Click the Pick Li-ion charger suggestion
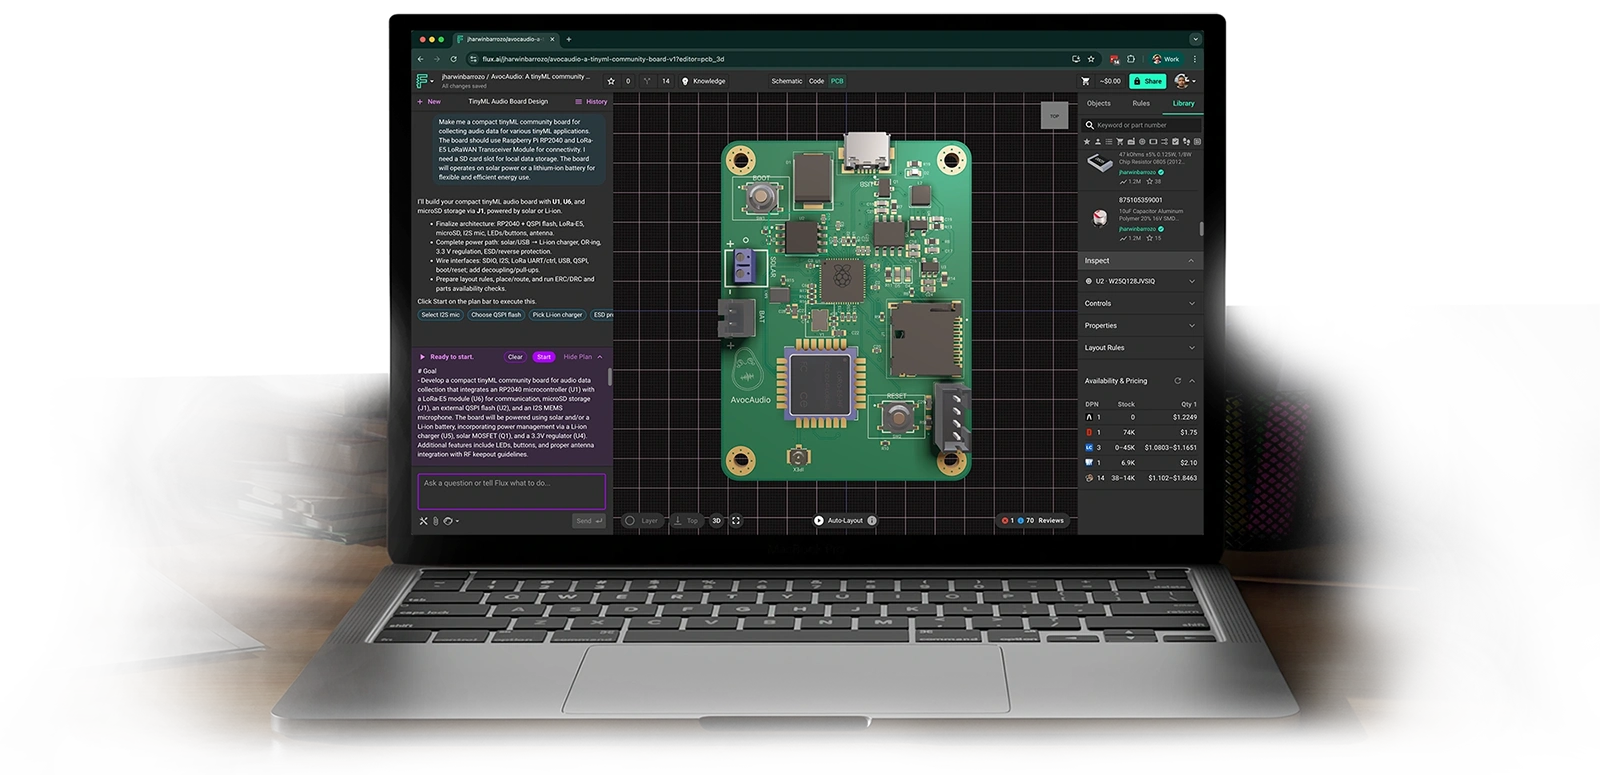This screenshot has width=1600, height=775. tap(557, 315)
